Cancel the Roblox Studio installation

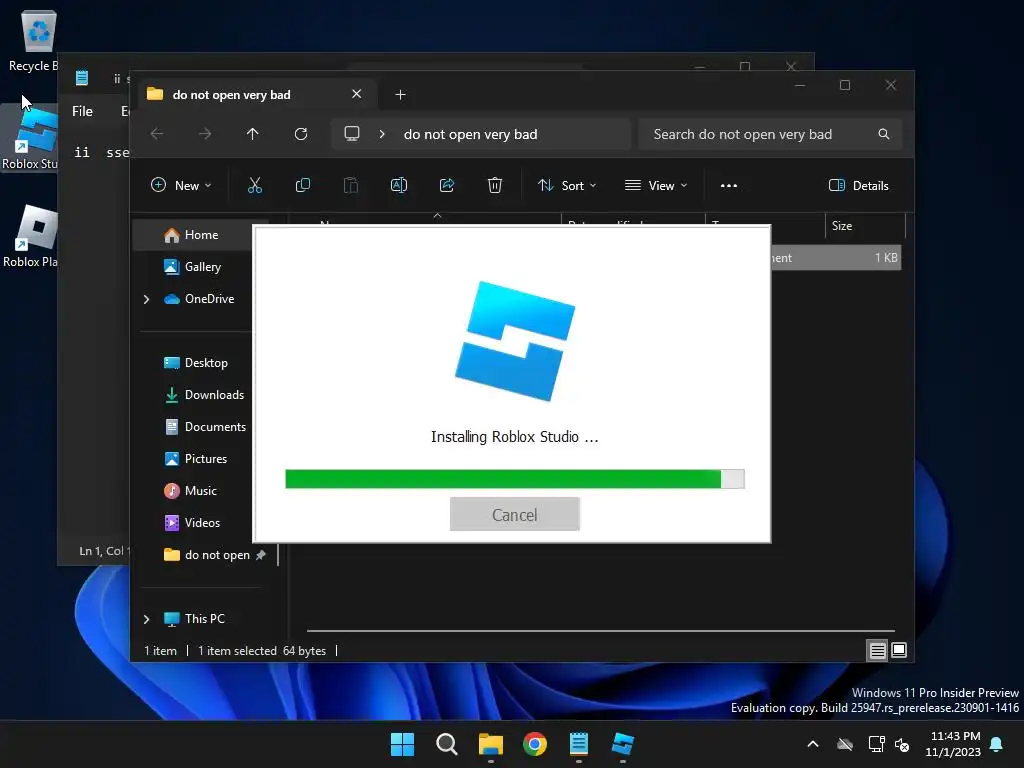tap(515, 515)
